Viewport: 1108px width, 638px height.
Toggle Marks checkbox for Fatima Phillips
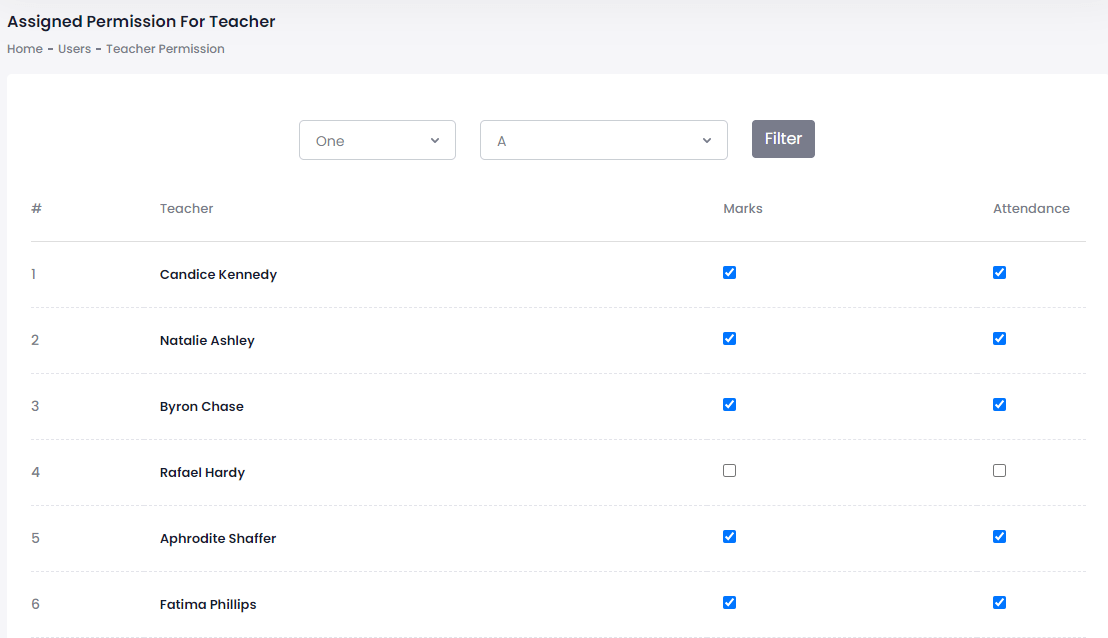(729, 603)
